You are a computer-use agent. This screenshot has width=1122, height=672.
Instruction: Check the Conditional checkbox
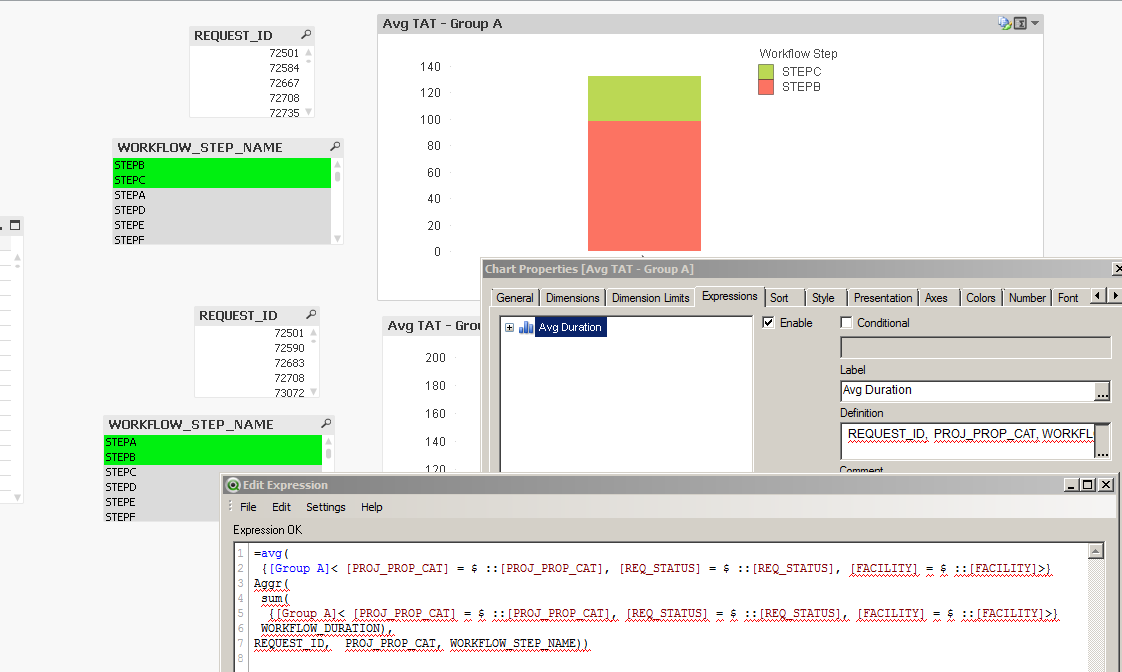click(x=847, y=323)
